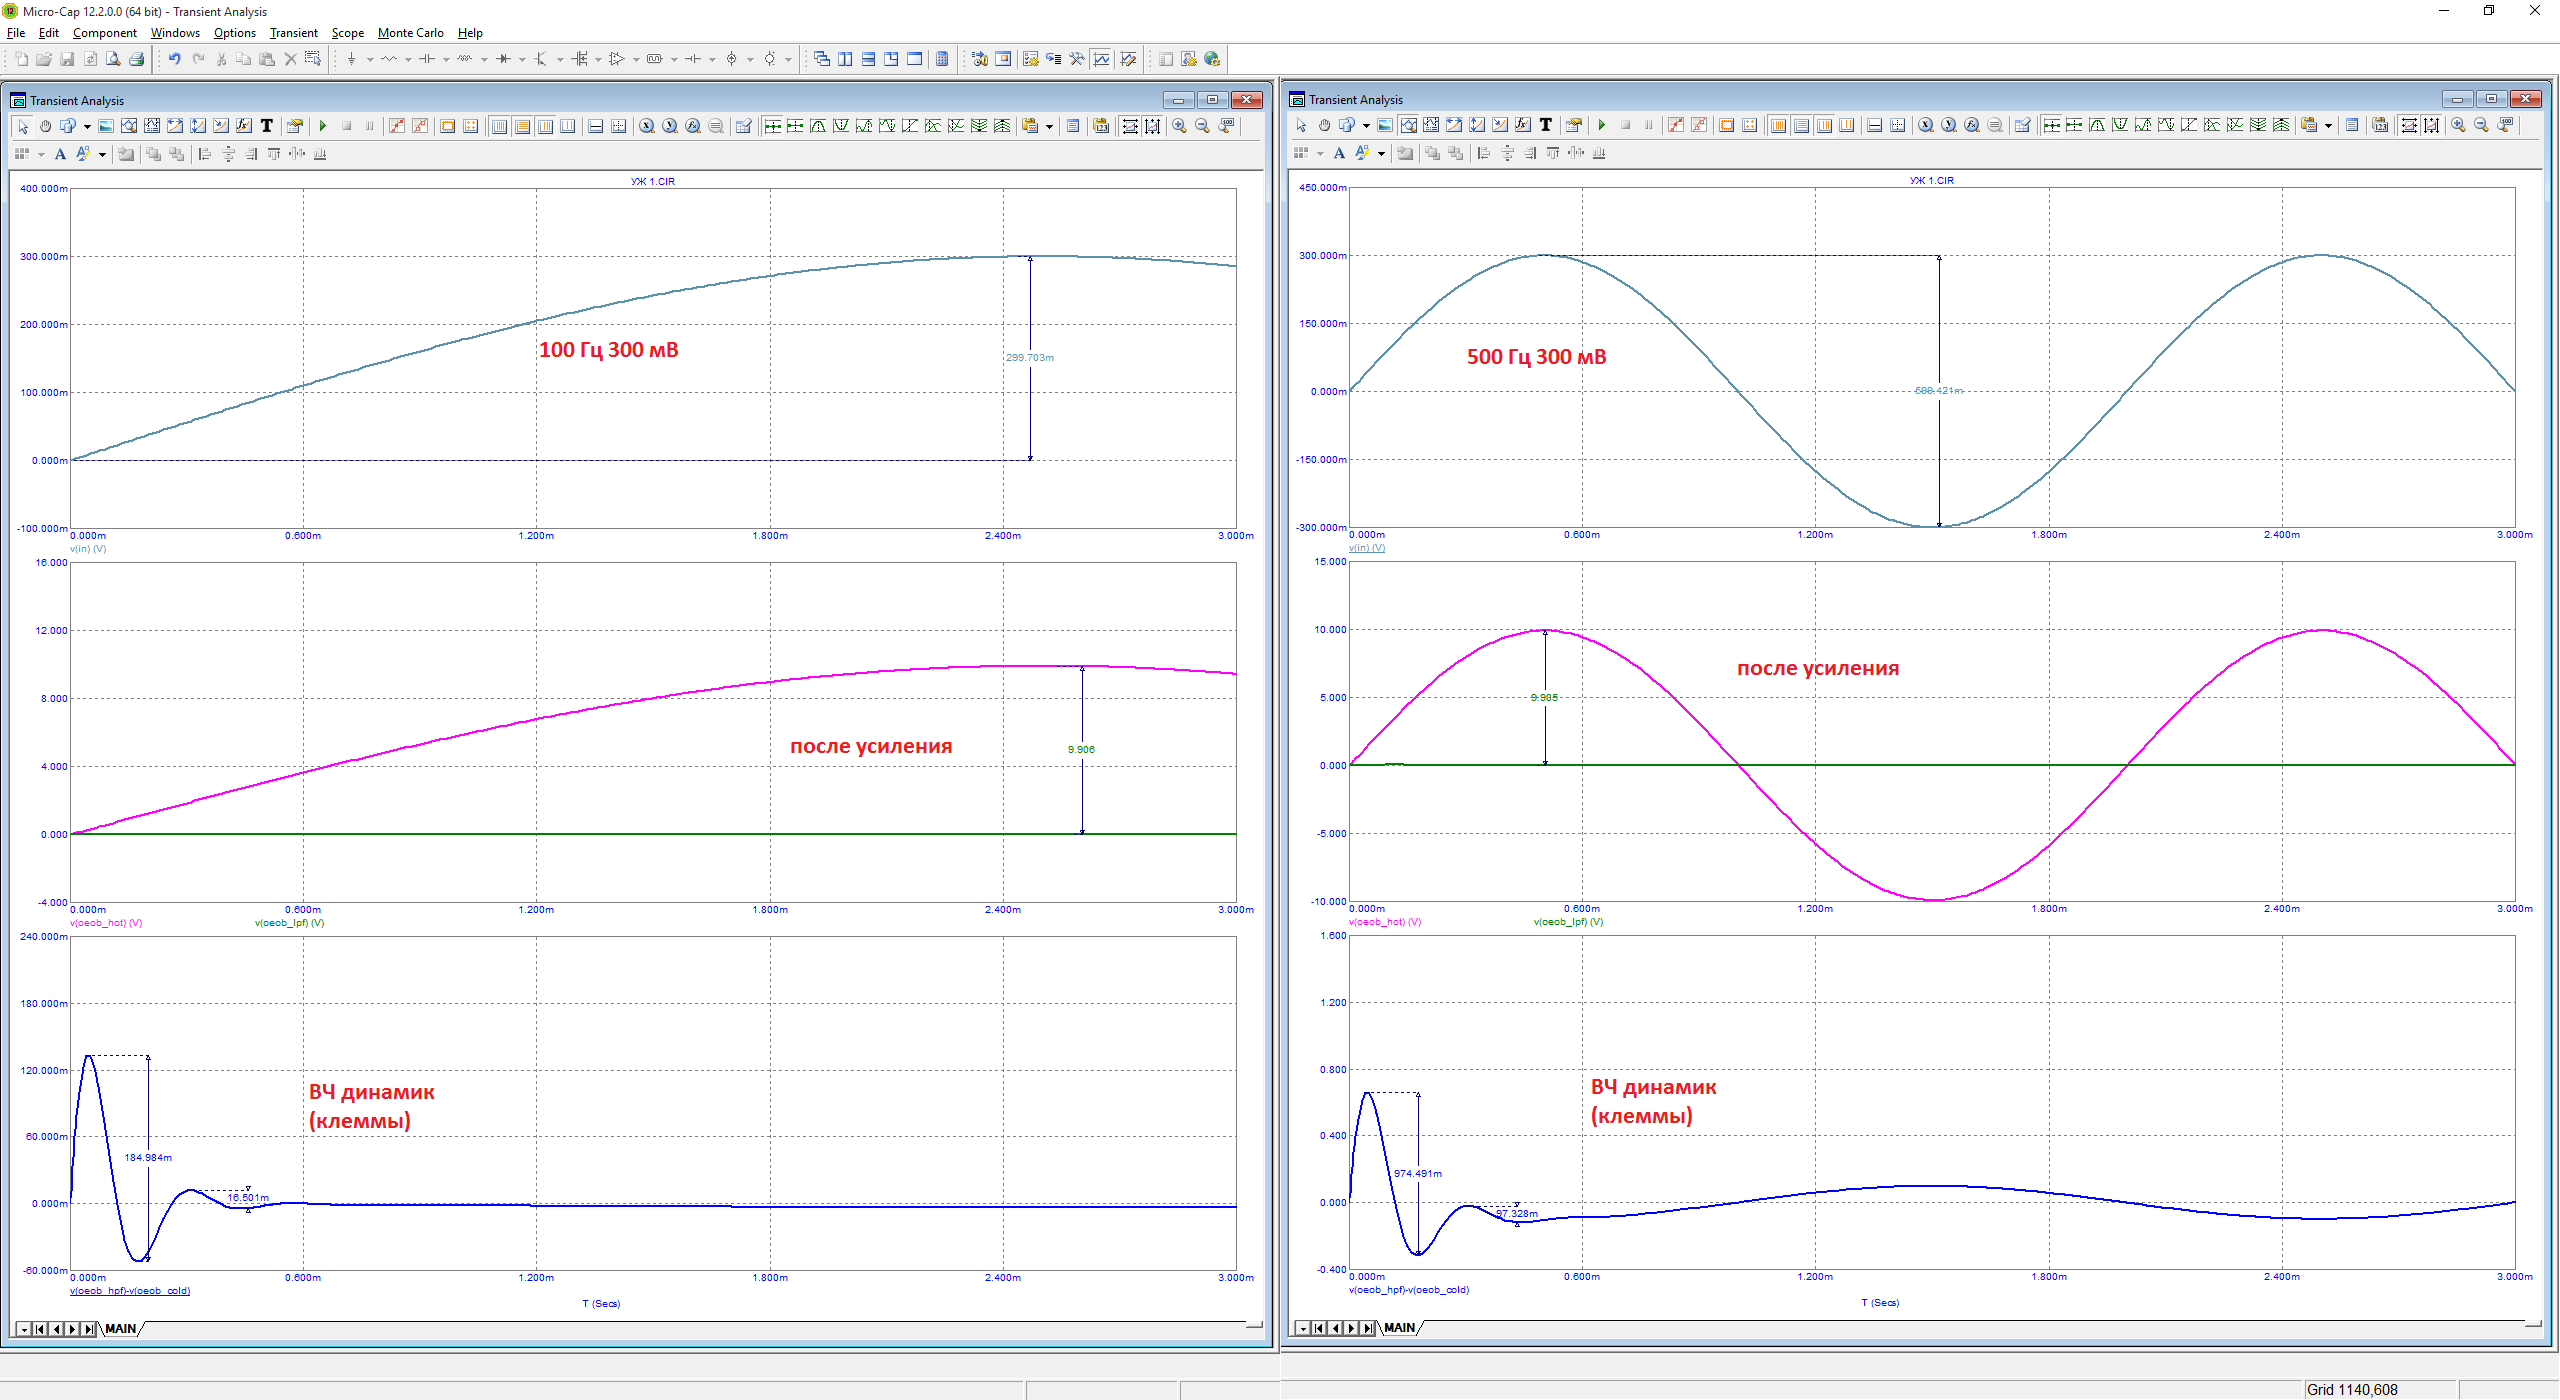Click the Undo icon in main toolbar
Screen dimensions: 2560x1400
(174, 59)
